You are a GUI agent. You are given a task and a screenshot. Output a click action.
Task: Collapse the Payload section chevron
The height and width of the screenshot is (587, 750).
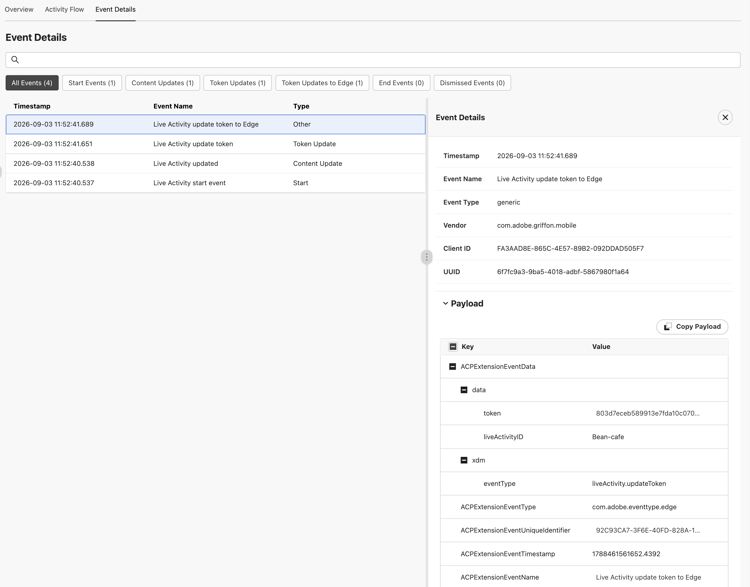445,303
